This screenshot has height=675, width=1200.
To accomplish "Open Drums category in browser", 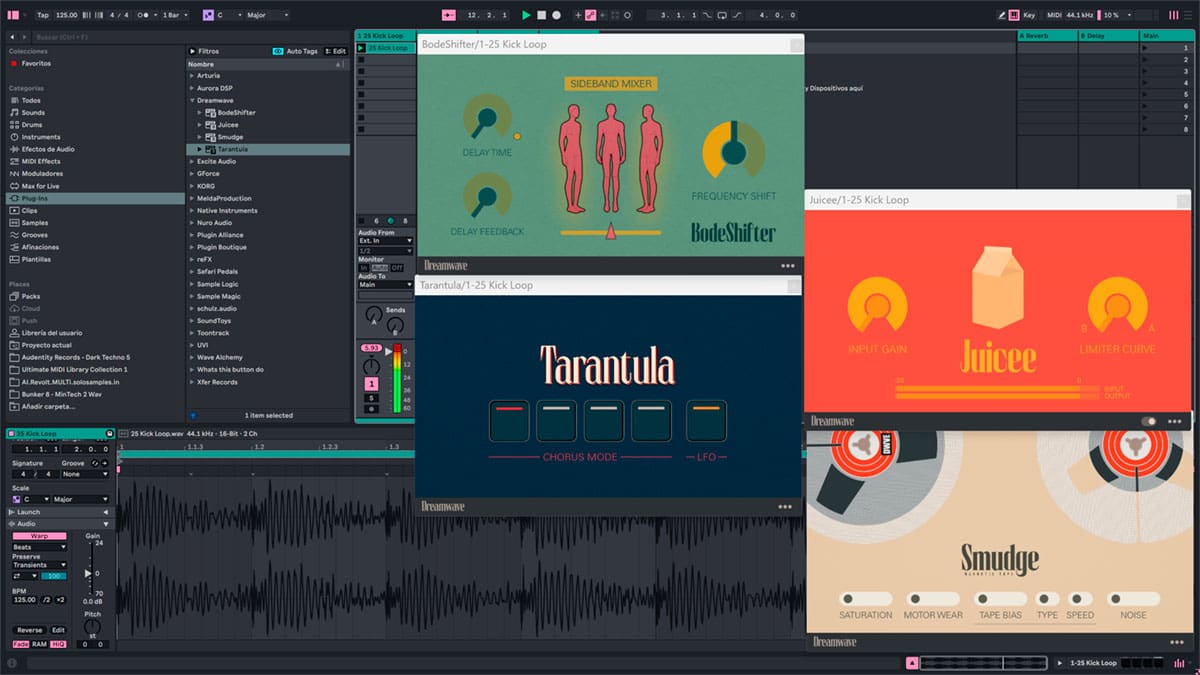I will coord(32,125).
